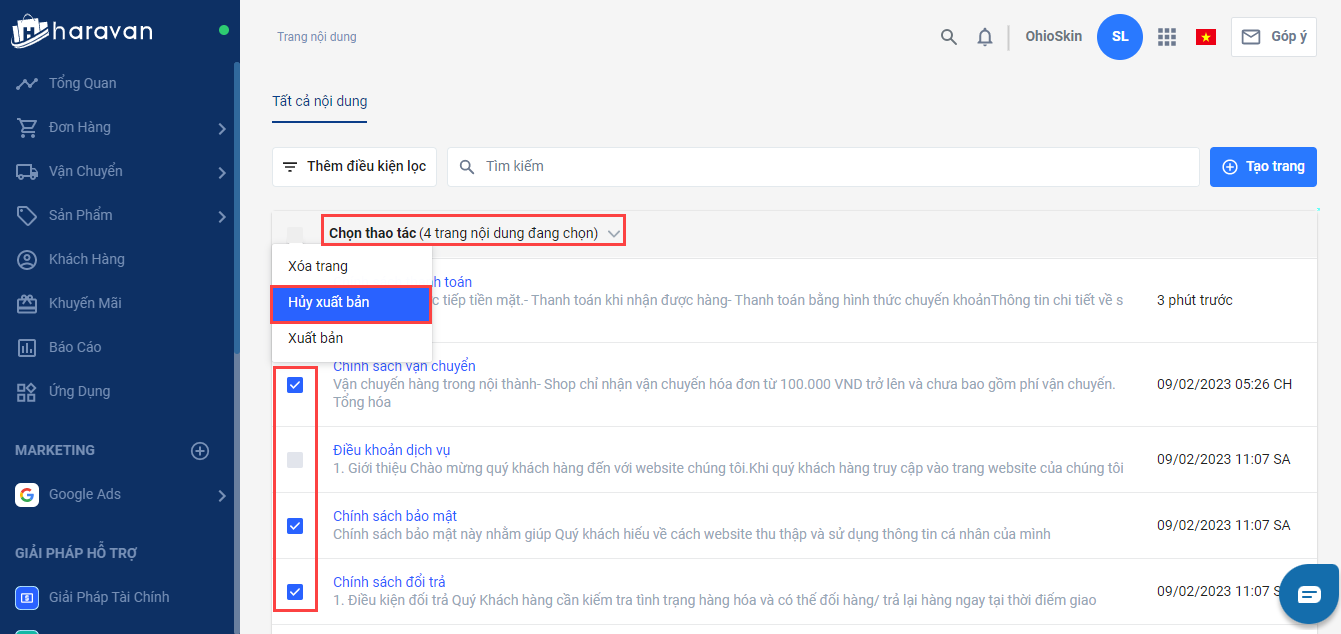This screenshot has width=1341, height=634.
Task: Uncheck the Chính sách đổi trả checkbox
Action: point(295,591)
